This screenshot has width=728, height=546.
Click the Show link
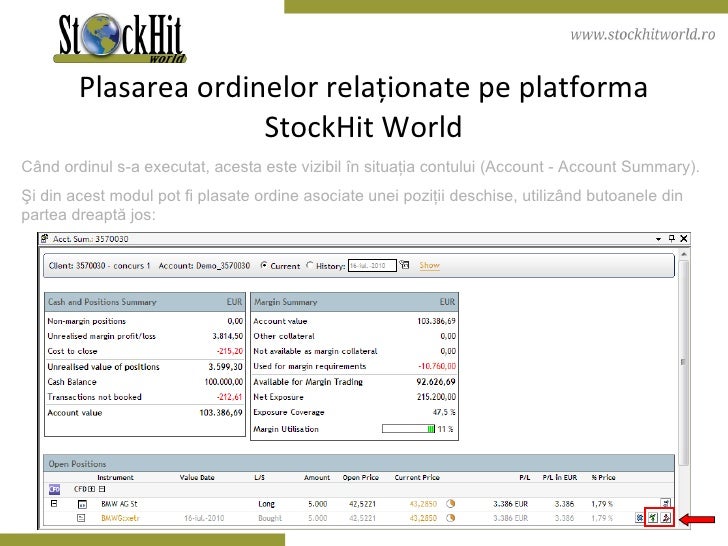(x=429, y=266)
